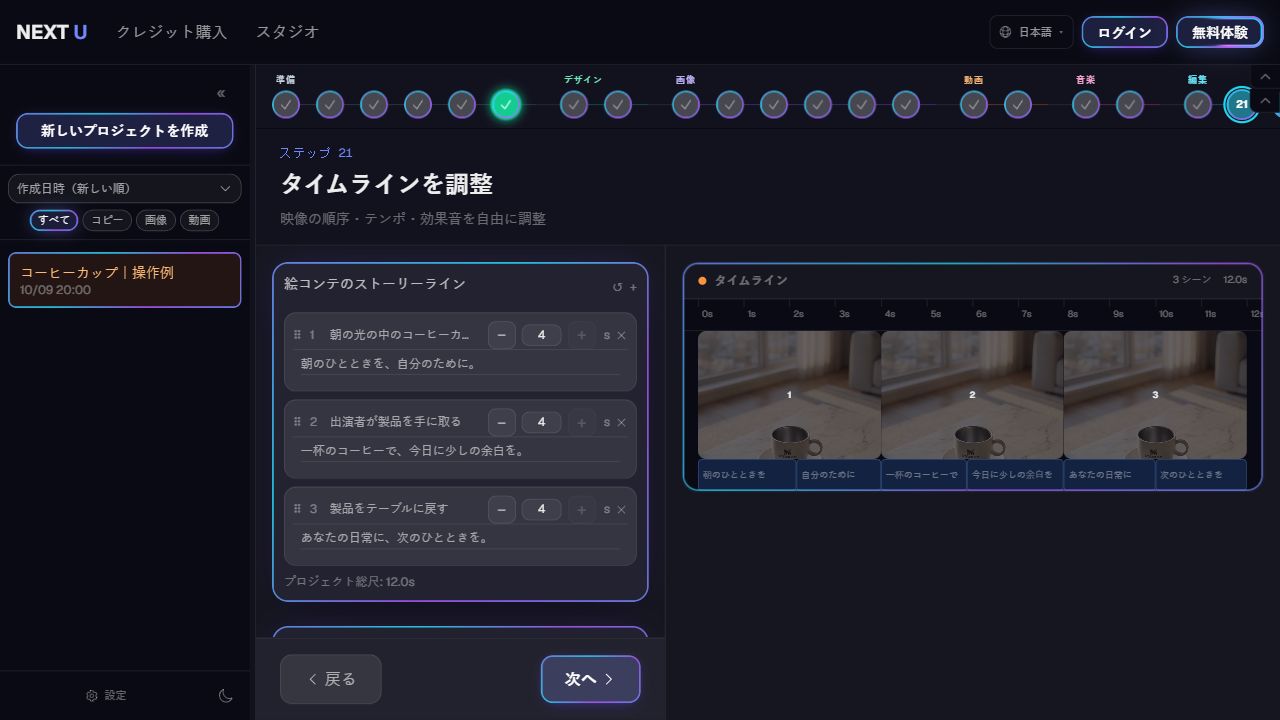This screenshot has width=1280, height=720.
Task: Click the second checkmark step under デザイン
Action: click(x=618, y=104)
